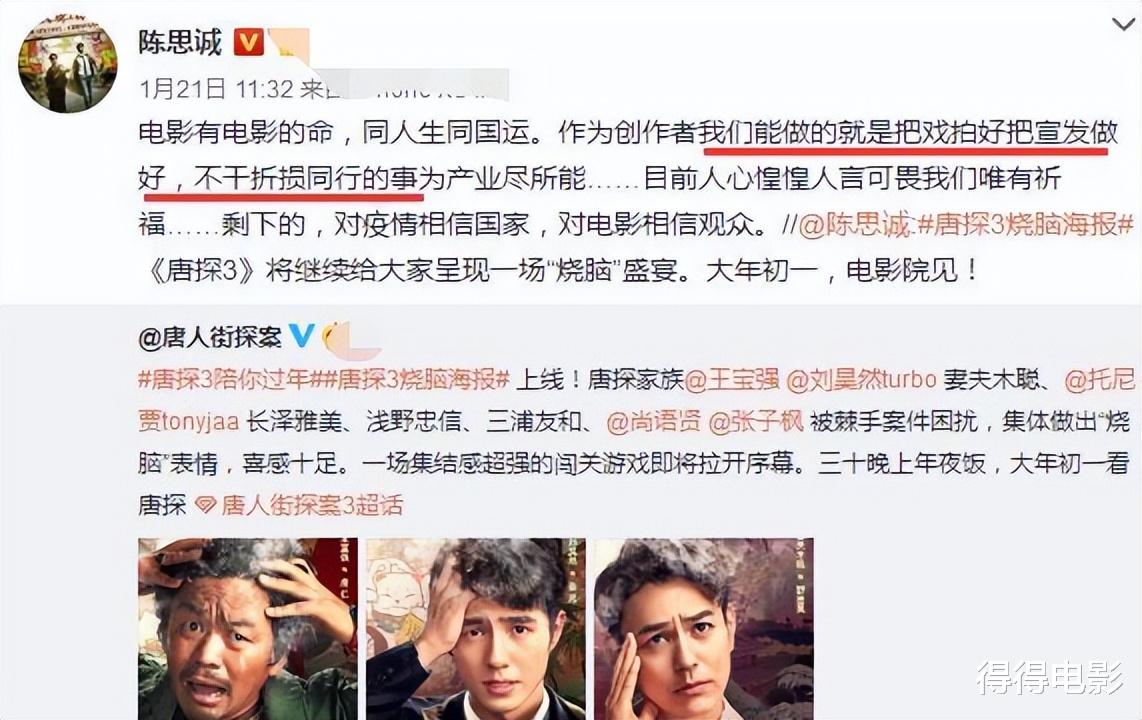The height and width of the screenshot is (720, 1142).
Task: Open the @陈思诚 mention in the post
Action: point(856,225)
